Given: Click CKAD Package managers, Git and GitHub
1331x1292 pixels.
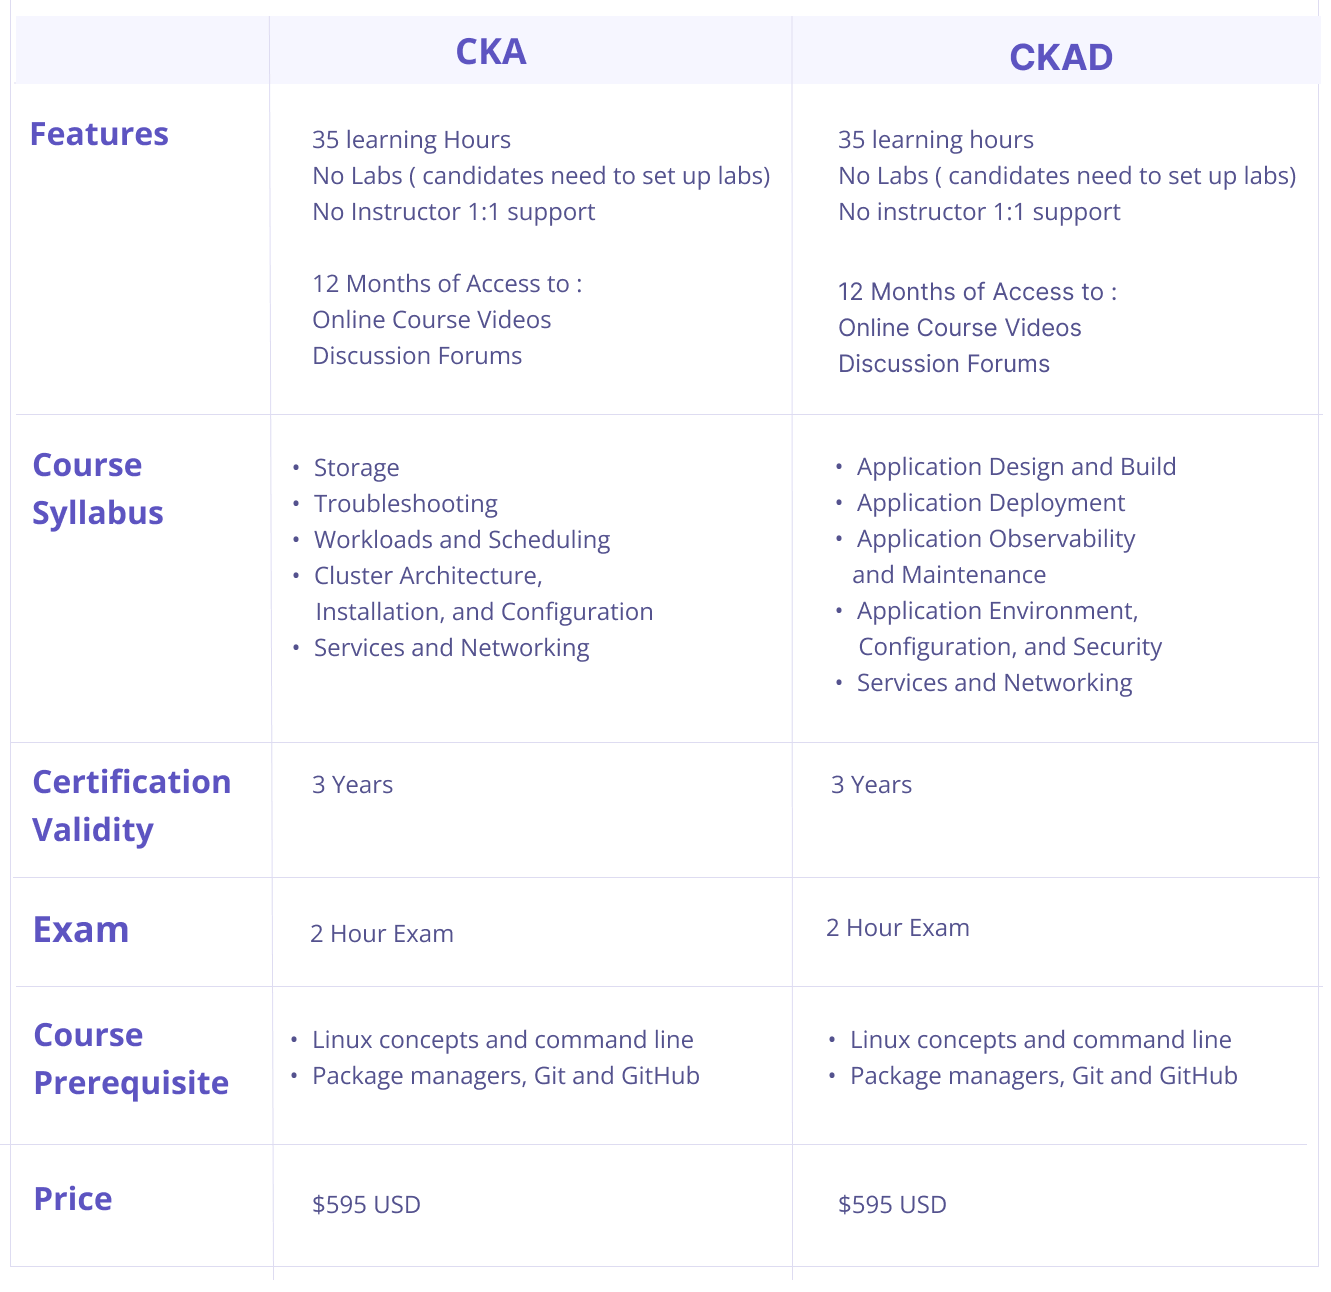Looking at the screenshot, I should (x=1044, y=1076).
